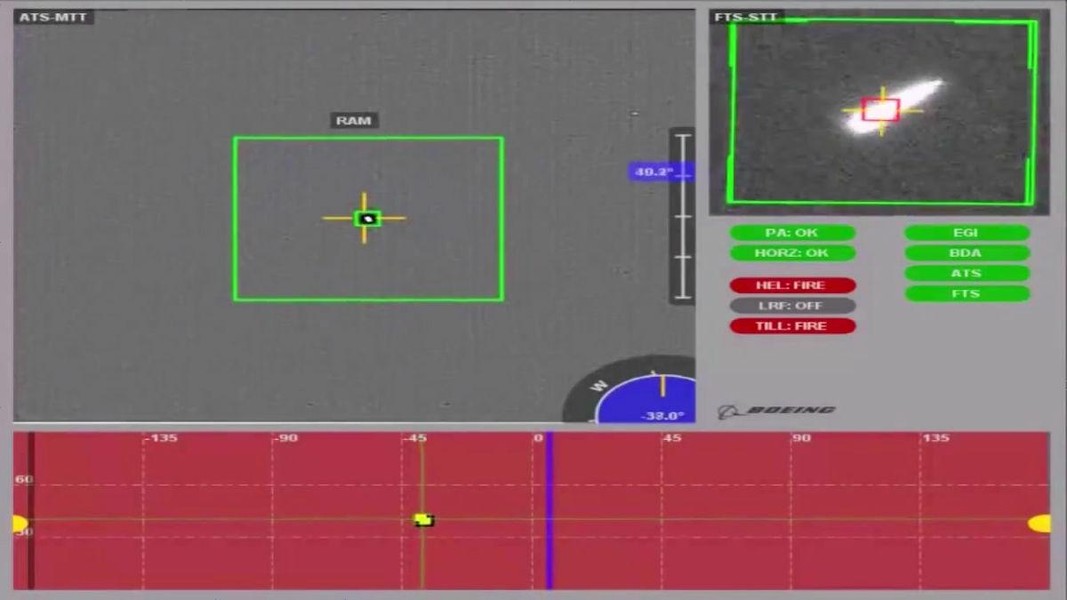Click the -45 azimuth grid label
1067x600 pixels.
click(415, 438)
